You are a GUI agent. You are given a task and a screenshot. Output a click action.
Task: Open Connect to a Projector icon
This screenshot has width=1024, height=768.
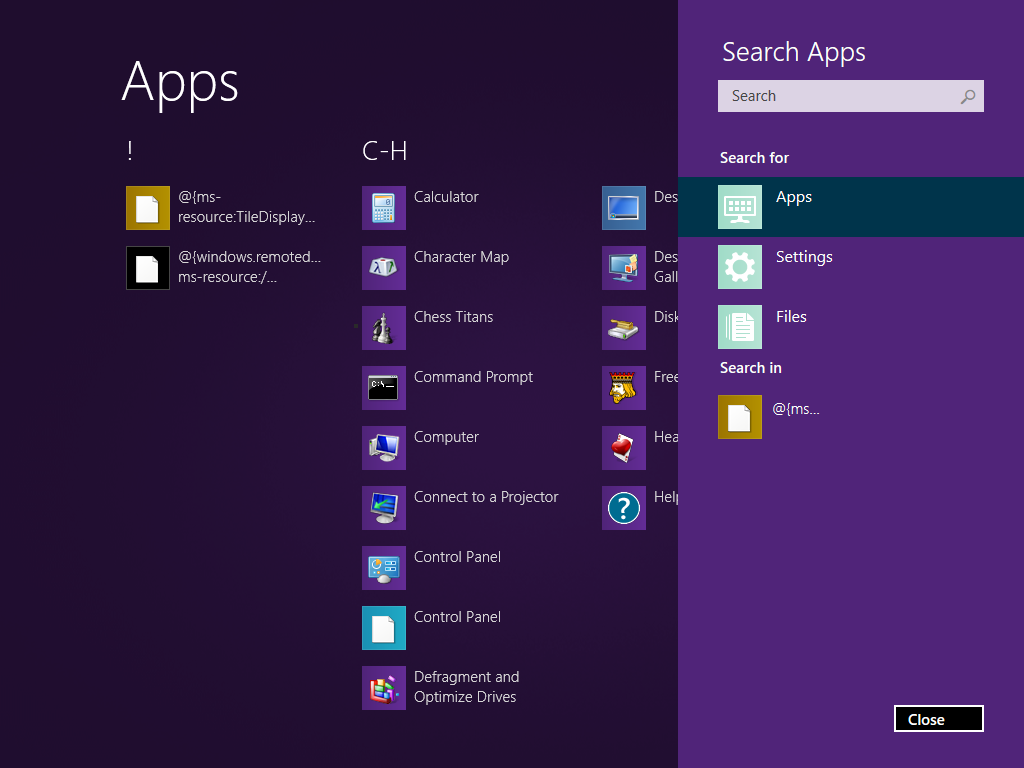coord(383,508)
